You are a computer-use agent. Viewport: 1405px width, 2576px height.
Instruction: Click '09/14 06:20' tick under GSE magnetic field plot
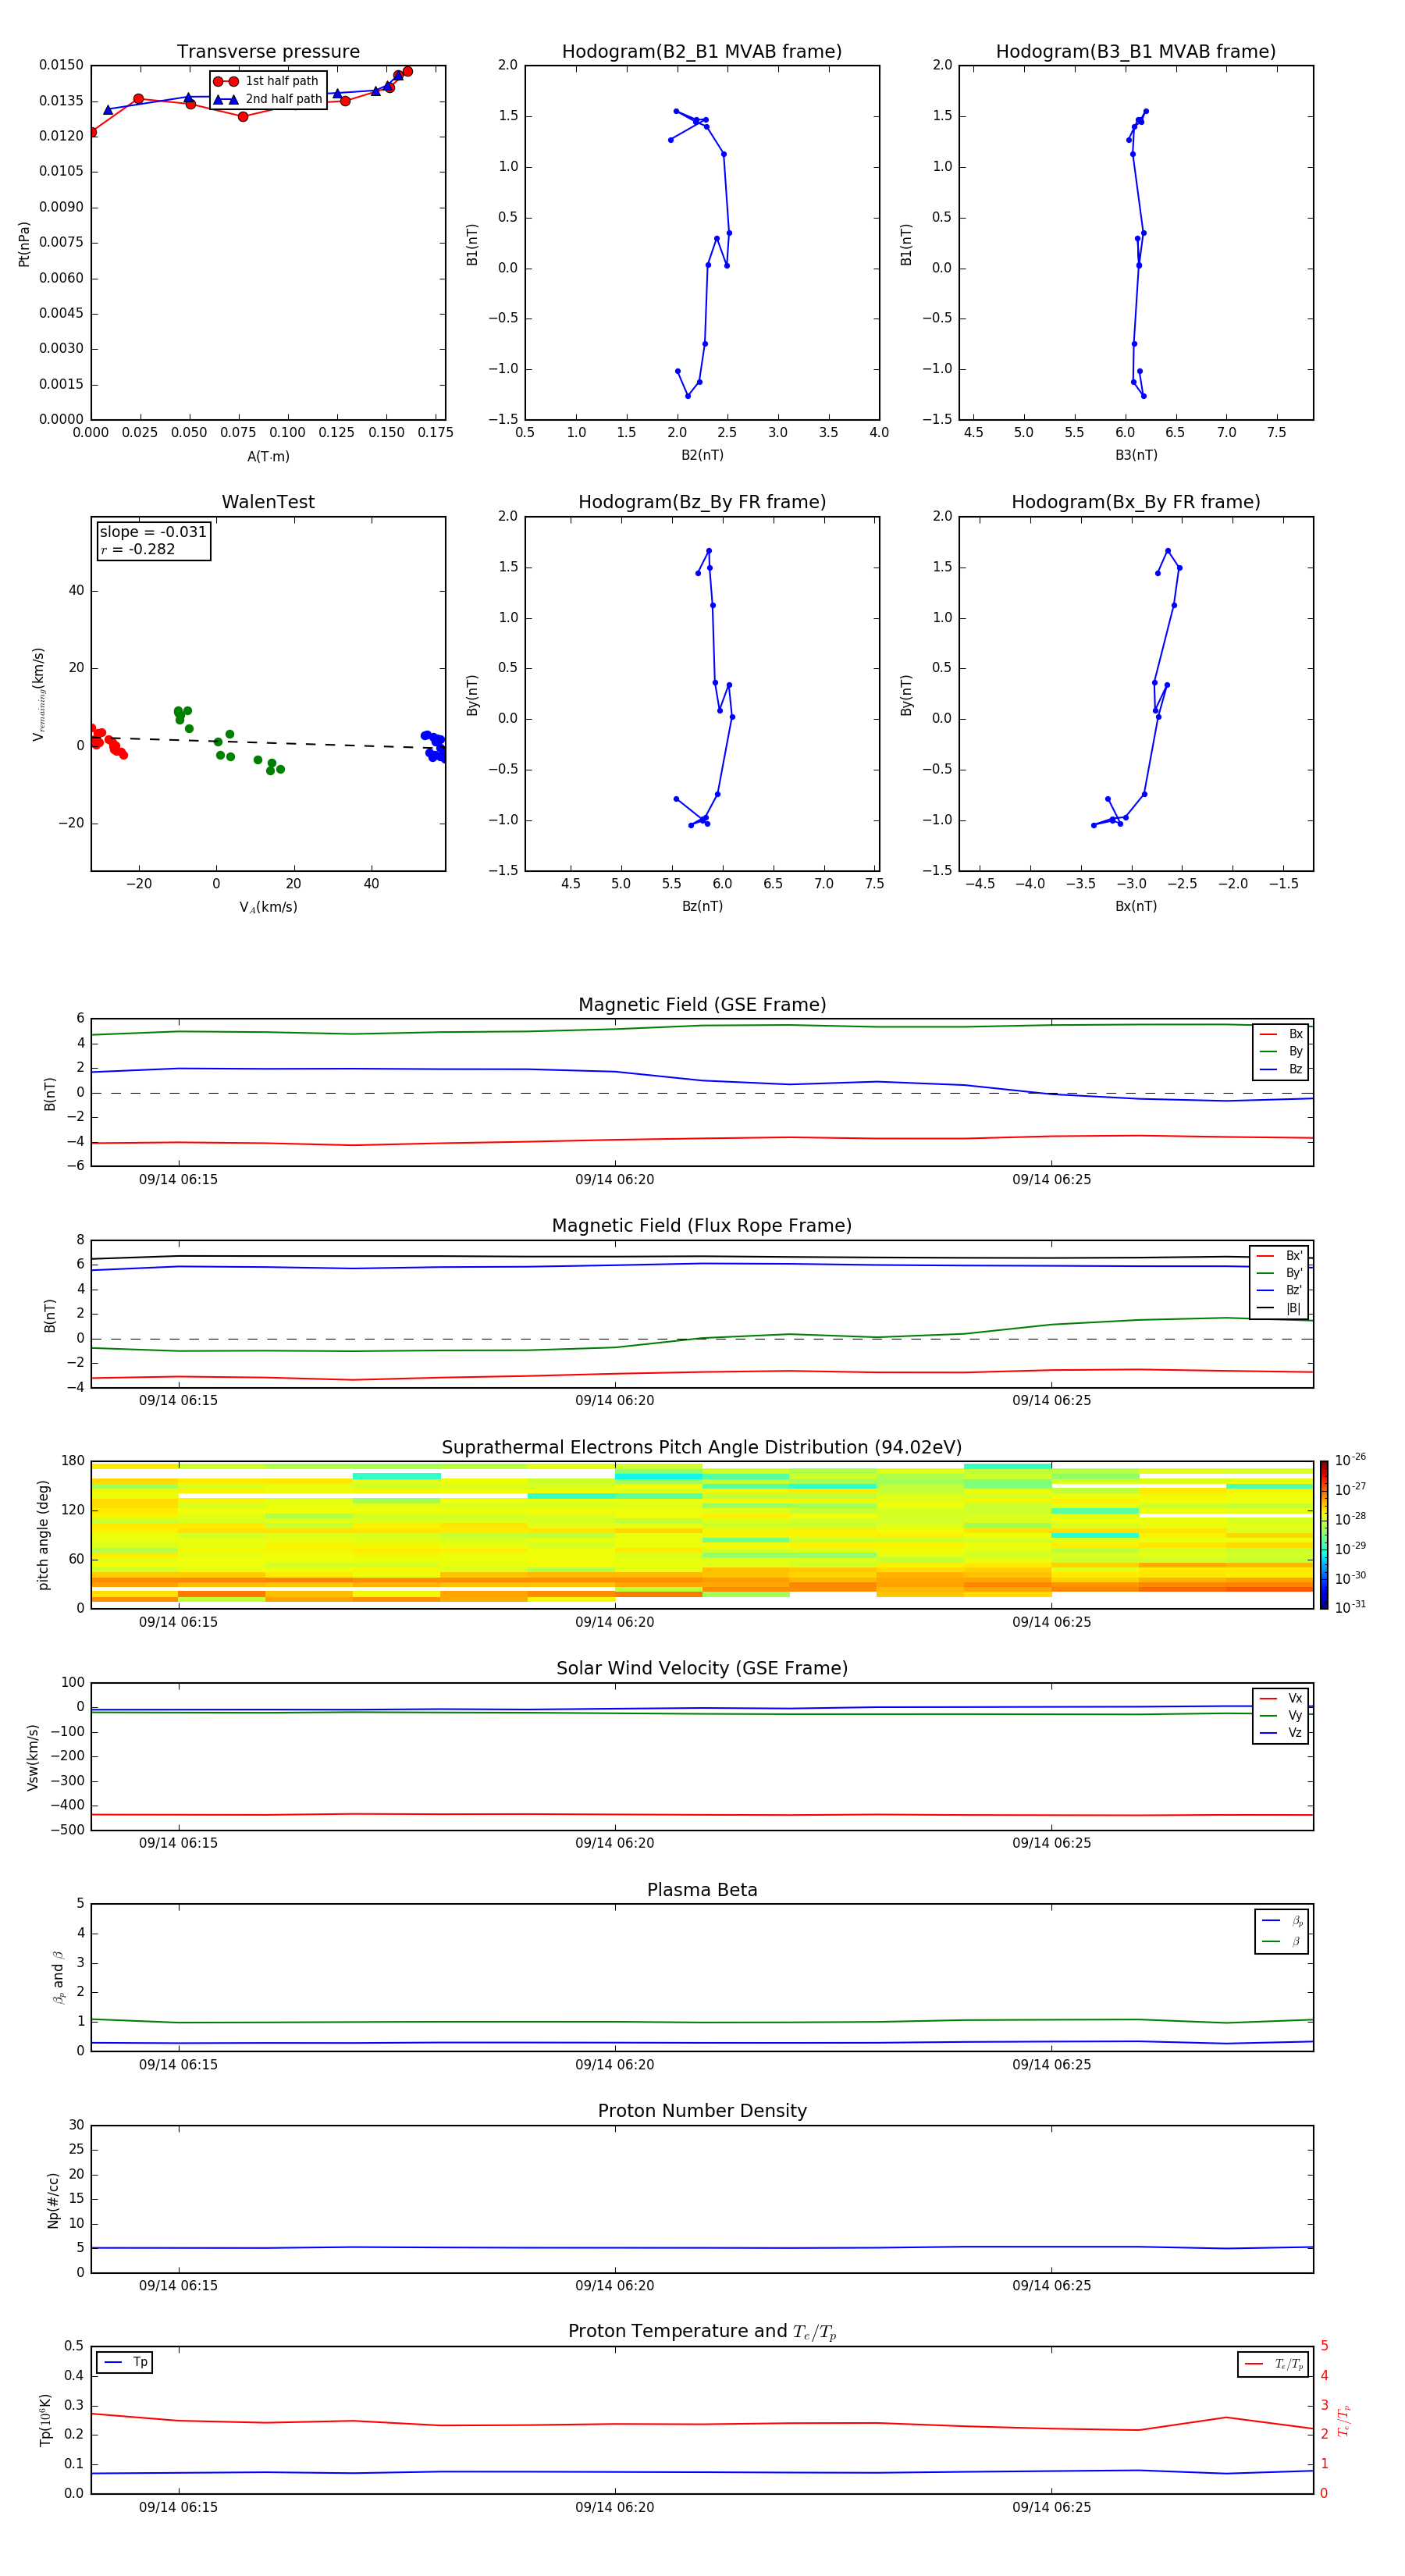[615, 1180]
